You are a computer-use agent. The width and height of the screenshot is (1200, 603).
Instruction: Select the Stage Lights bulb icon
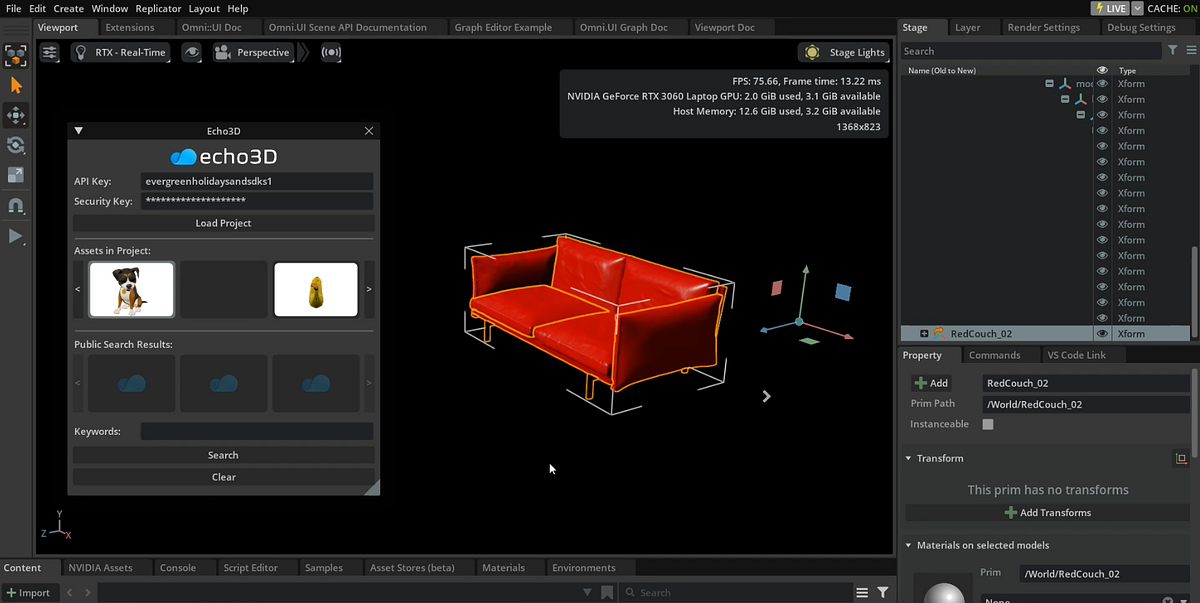(813, 52)
